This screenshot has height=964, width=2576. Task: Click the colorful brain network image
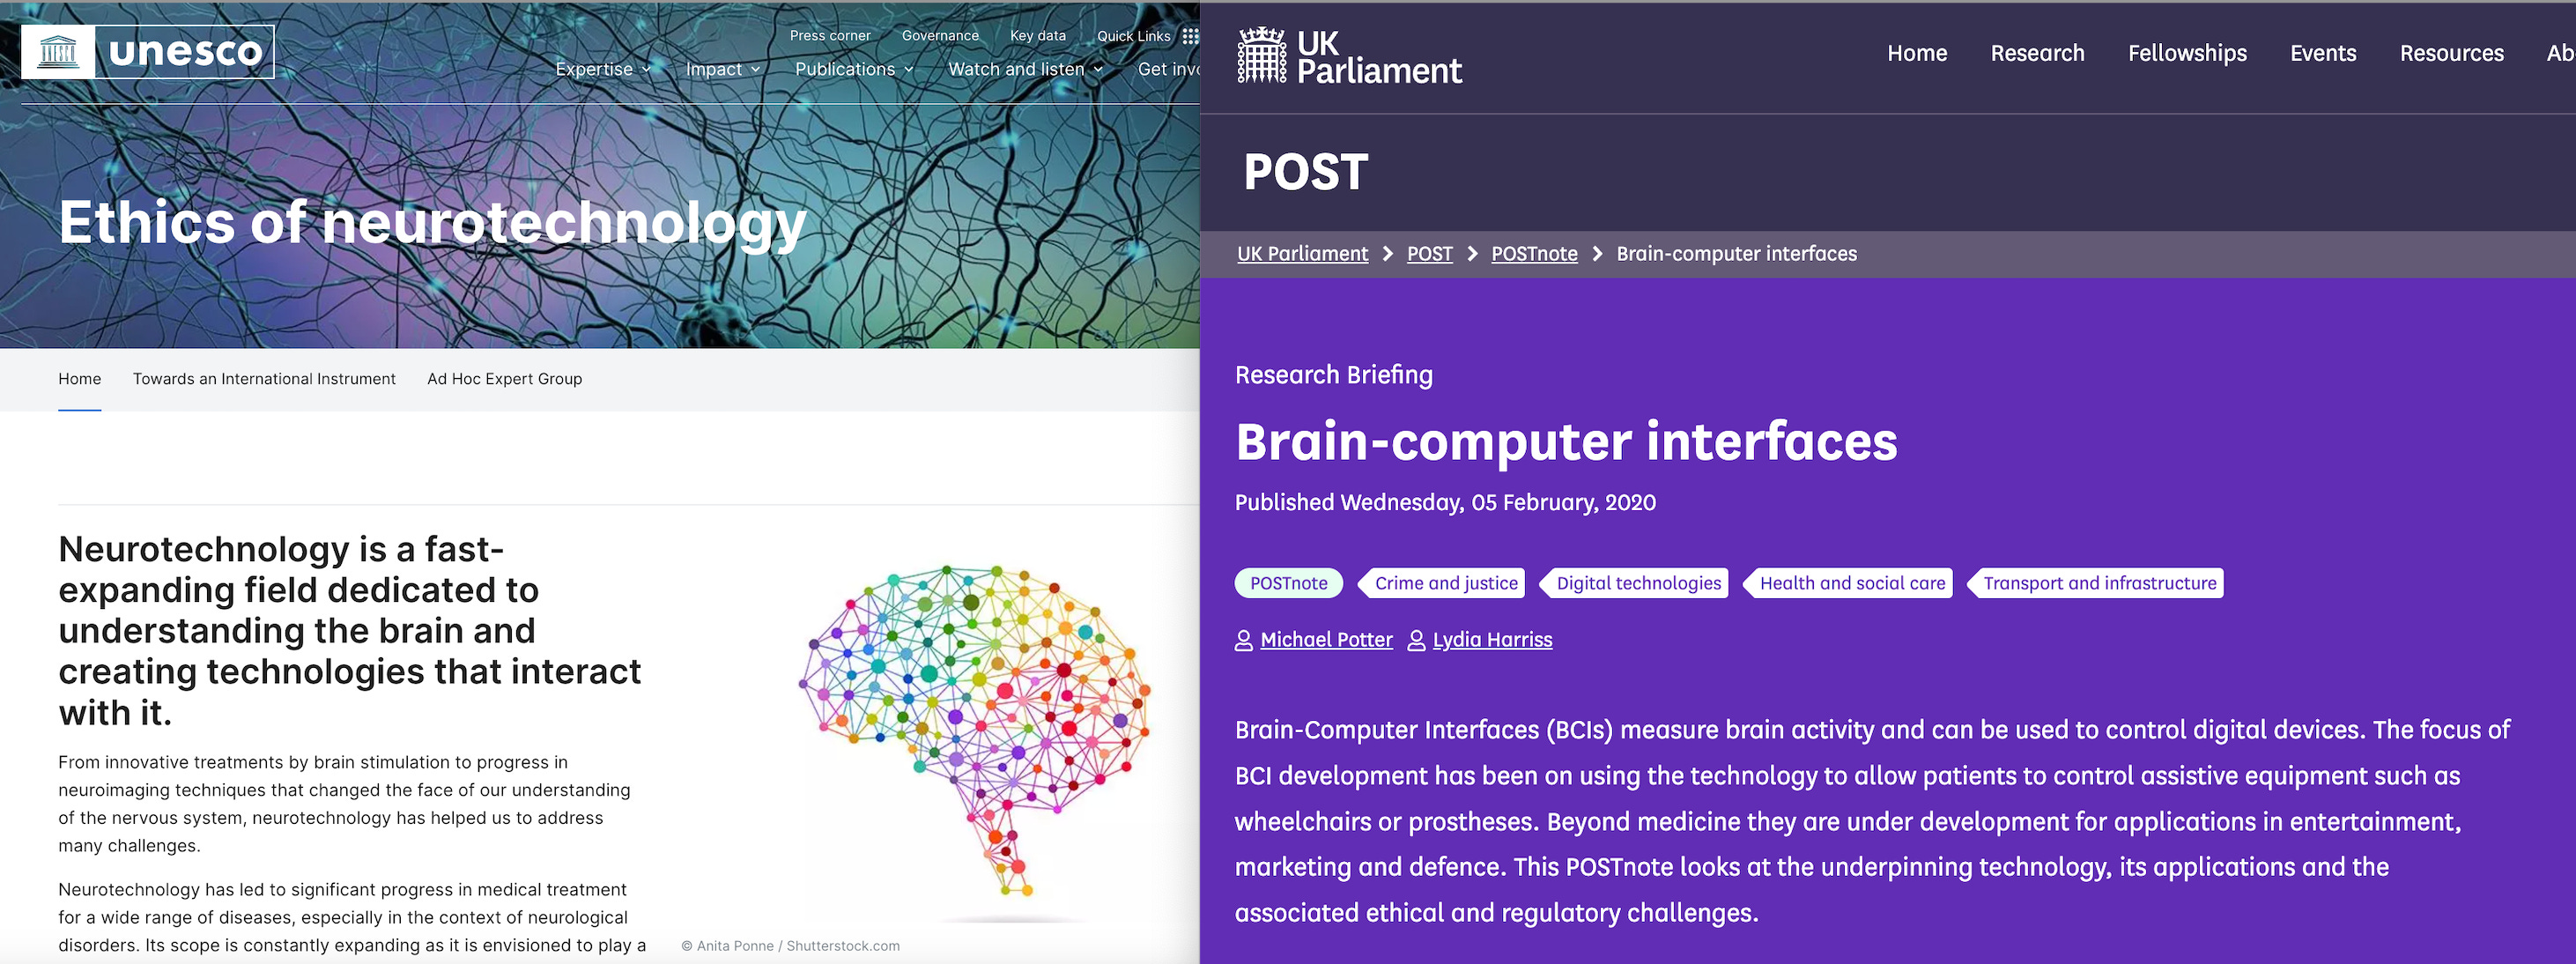pos(975,732)
